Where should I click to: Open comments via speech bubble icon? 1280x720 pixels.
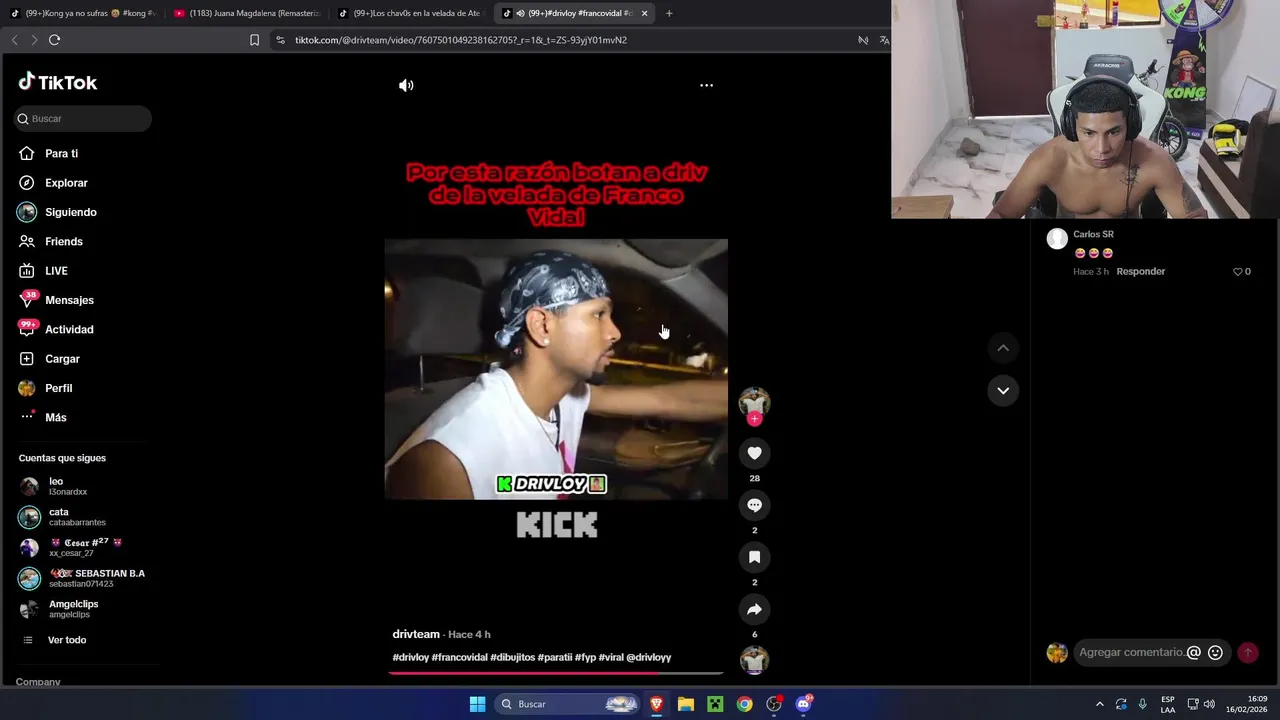coord(754,505)
